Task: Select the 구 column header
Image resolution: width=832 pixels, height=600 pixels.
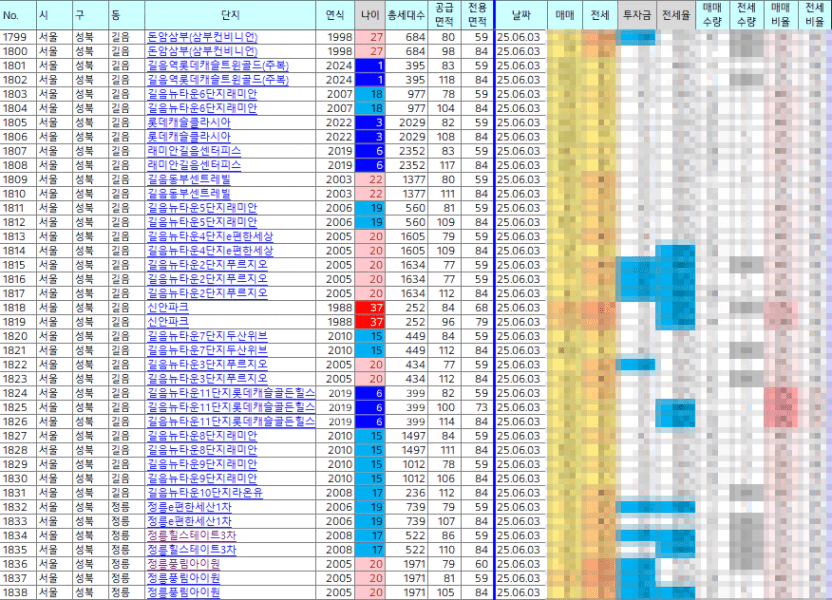Action: click(x=90, y=15)
